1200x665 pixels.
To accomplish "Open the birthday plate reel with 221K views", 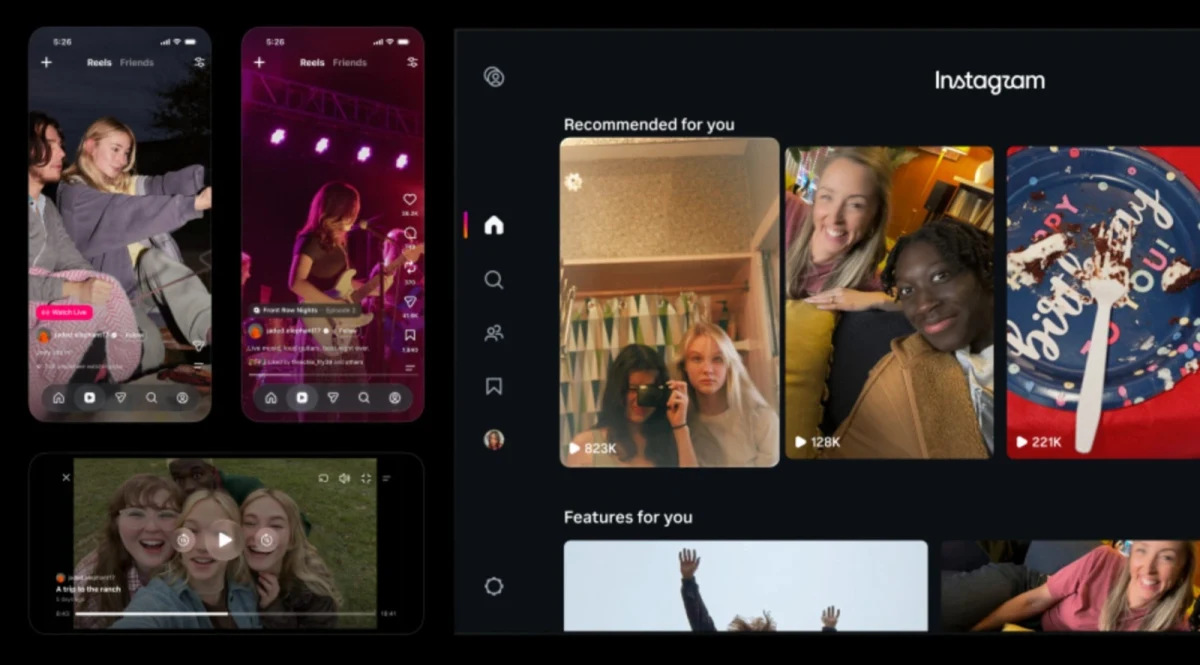I will click(x=1103, y=302).
